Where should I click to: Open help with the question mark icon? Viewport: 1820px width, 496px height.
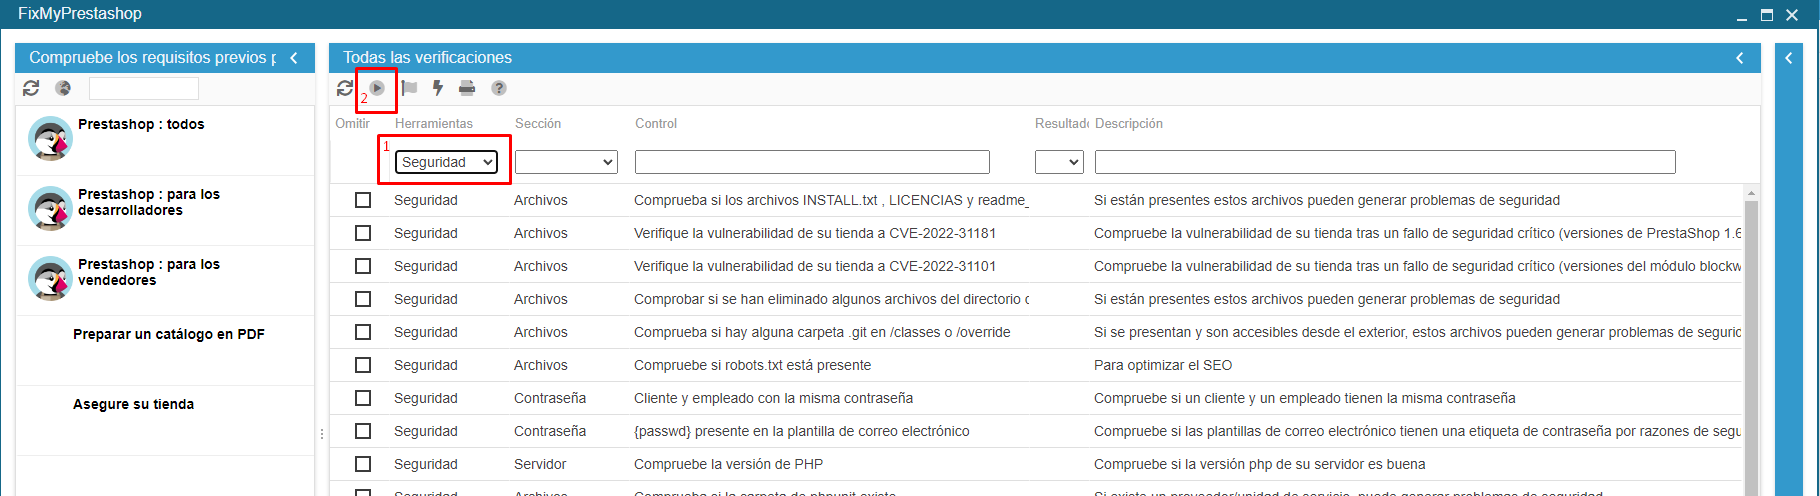click(499, 88)
